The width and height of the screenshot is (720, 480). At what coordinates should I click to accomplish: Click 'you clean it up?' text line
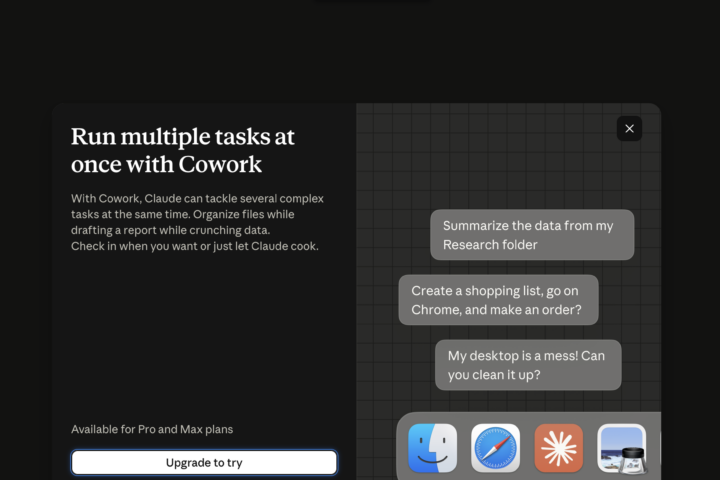tap(494, 375)
